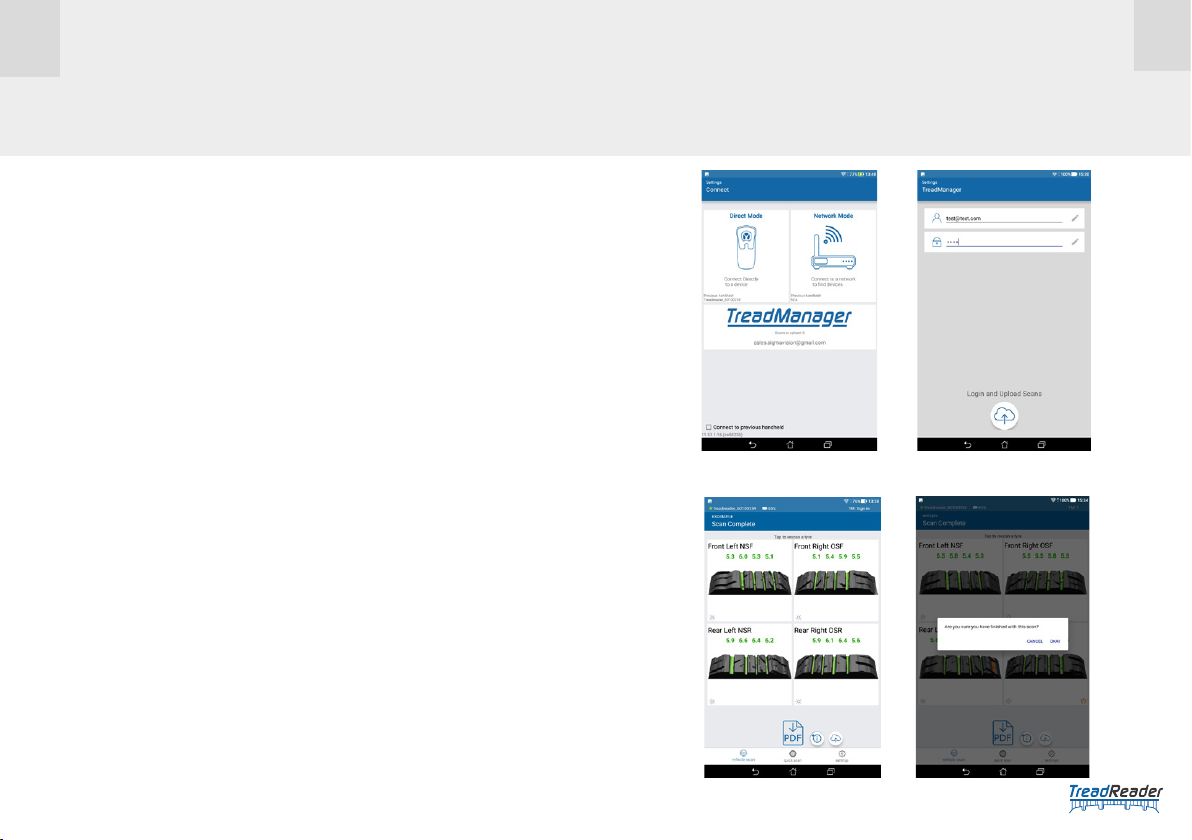Screen dimensions: 1192x840
Task: Tap the small cloud upload icon on the undimmed scan screen
Action: [836, 737]
